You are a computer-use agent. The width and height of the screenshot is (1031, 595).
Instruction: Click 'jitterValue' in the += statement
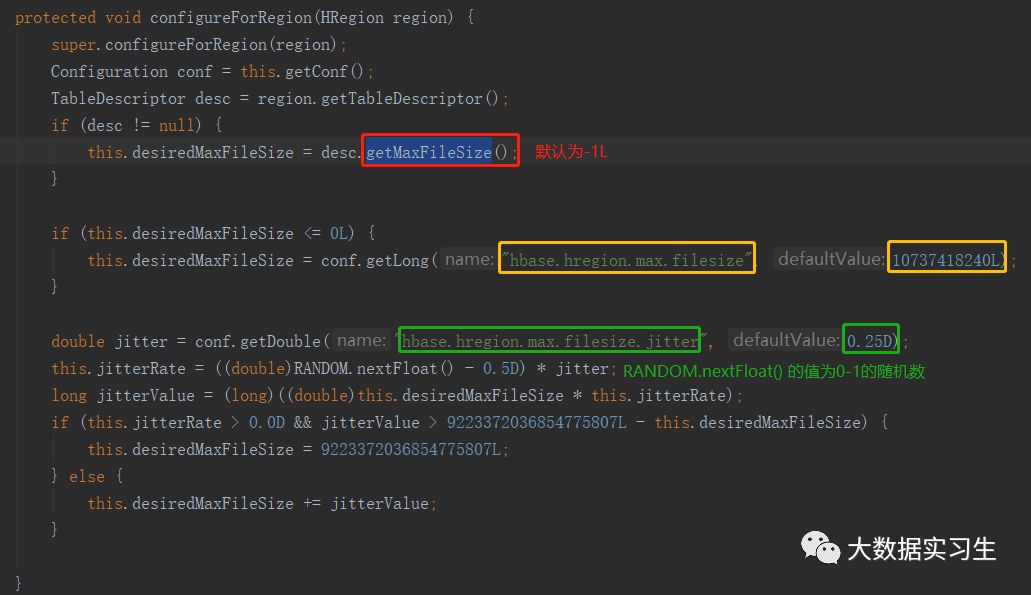(379, 504)
